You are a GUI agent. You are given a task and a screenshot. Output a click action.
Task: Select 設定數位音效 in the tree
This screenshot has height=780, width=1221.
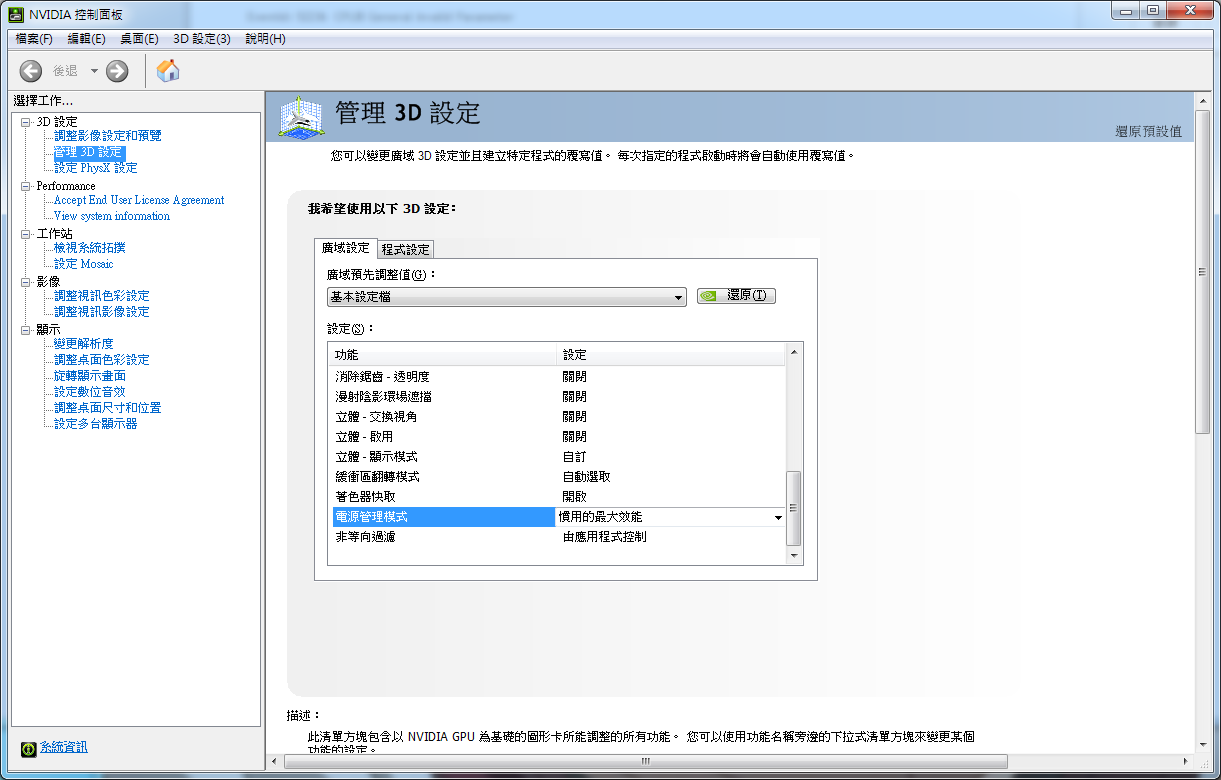point(89,392)
